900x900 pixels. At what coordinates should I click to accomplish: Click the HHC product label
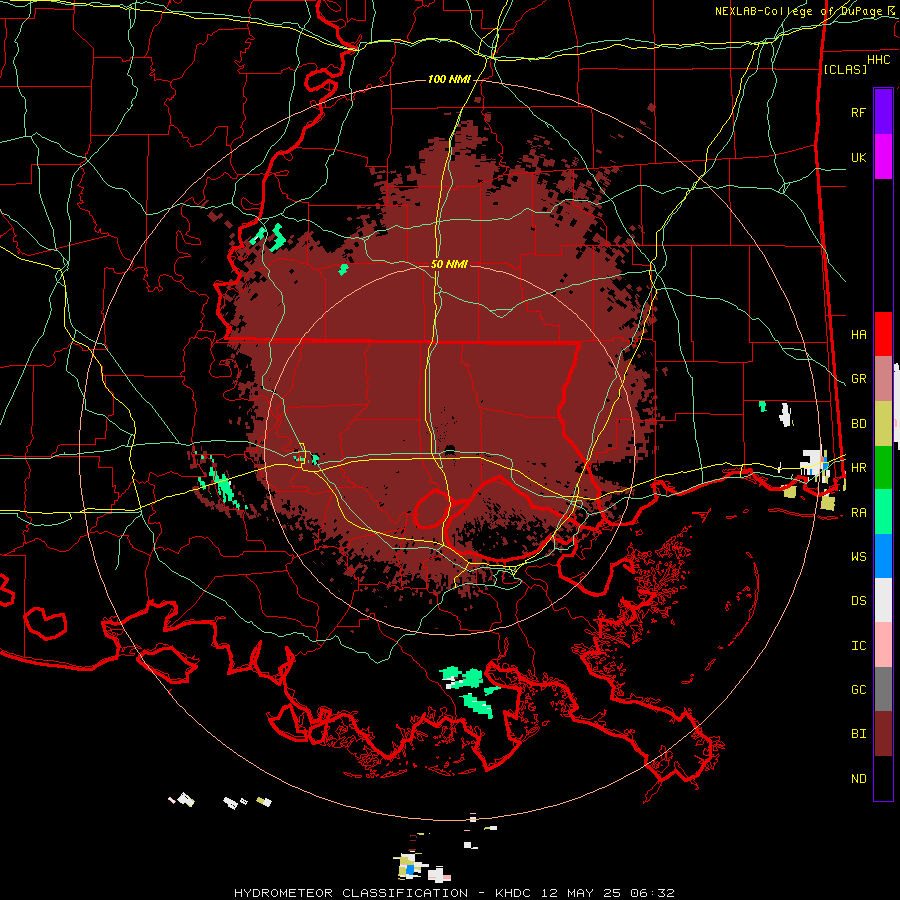coord(879,60)
